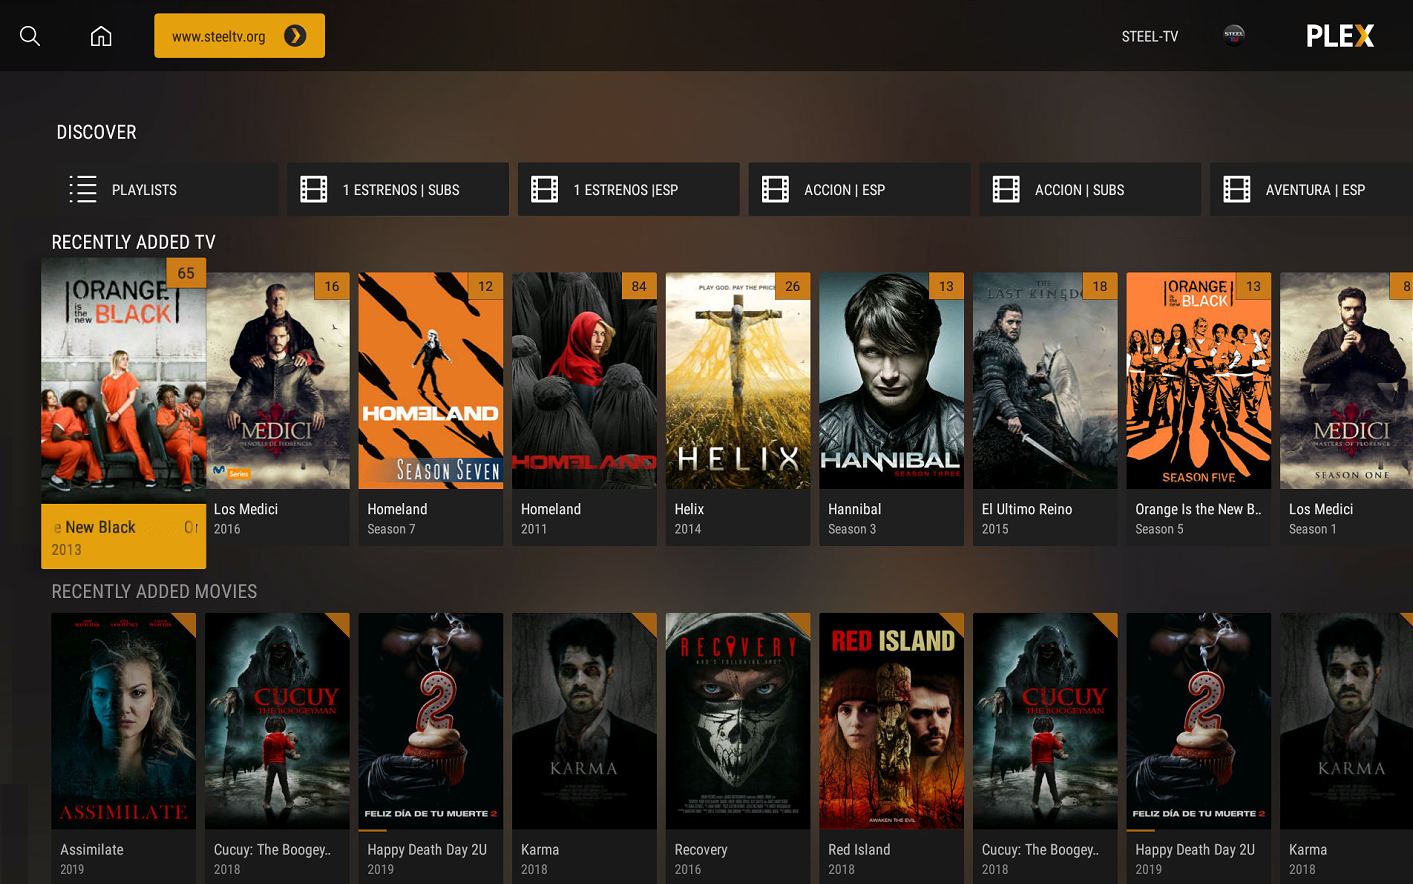Open Helix 2014 poster
1413x884 pixels.
click(738, 380)
